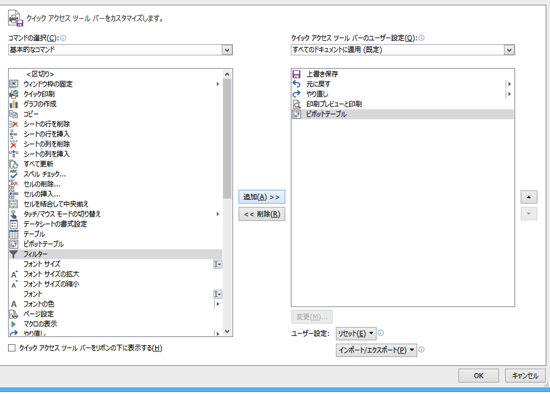Viewport: 550px width, 394px height.
Task: Expand ウィンドウ枠の固定 submenu arrow
Action: point(217,84)
